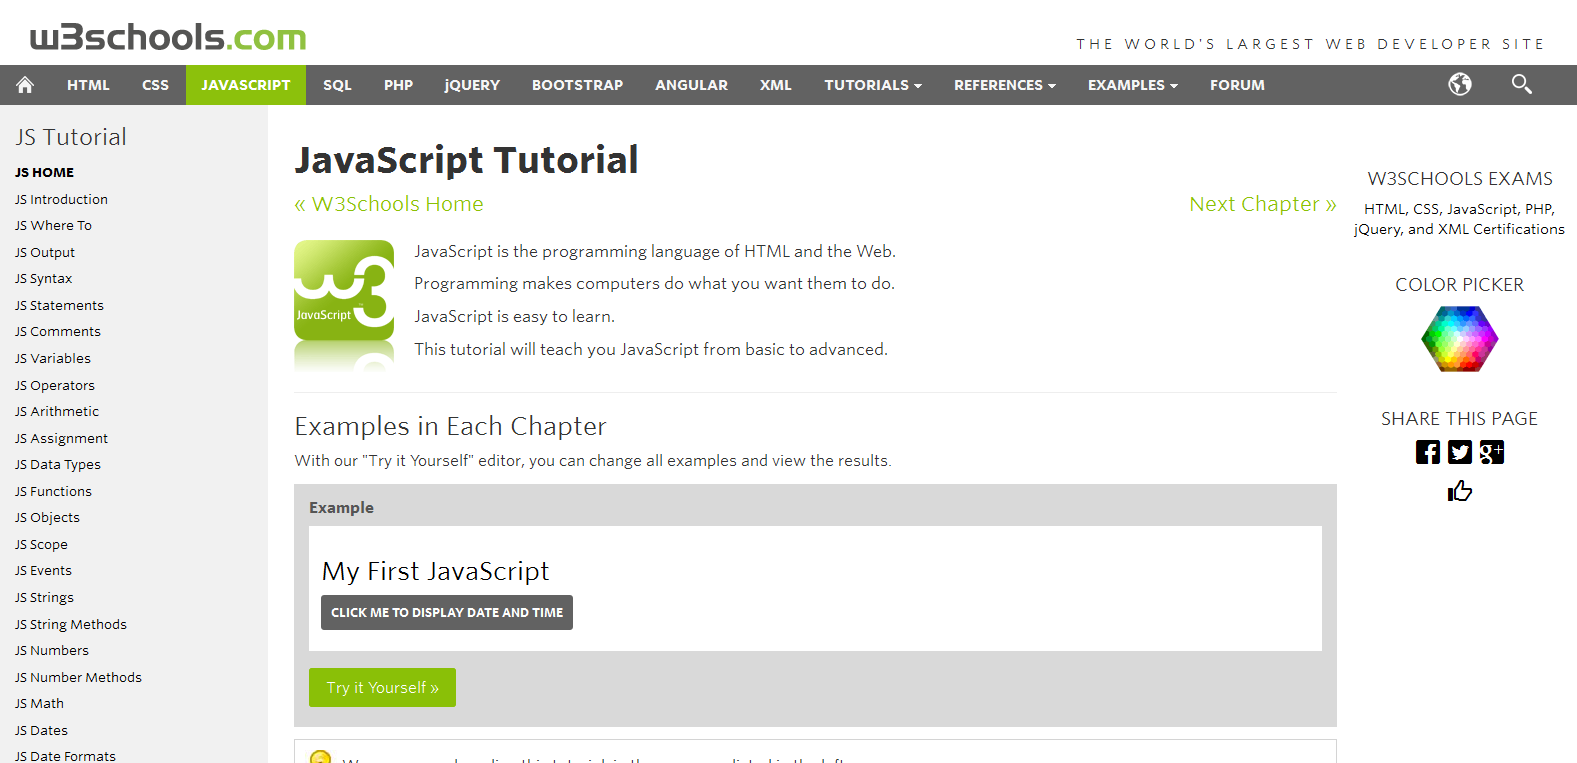Open the CSS tab in navbar
This screenshot has width=1577, height=763.
click(155, 85)
